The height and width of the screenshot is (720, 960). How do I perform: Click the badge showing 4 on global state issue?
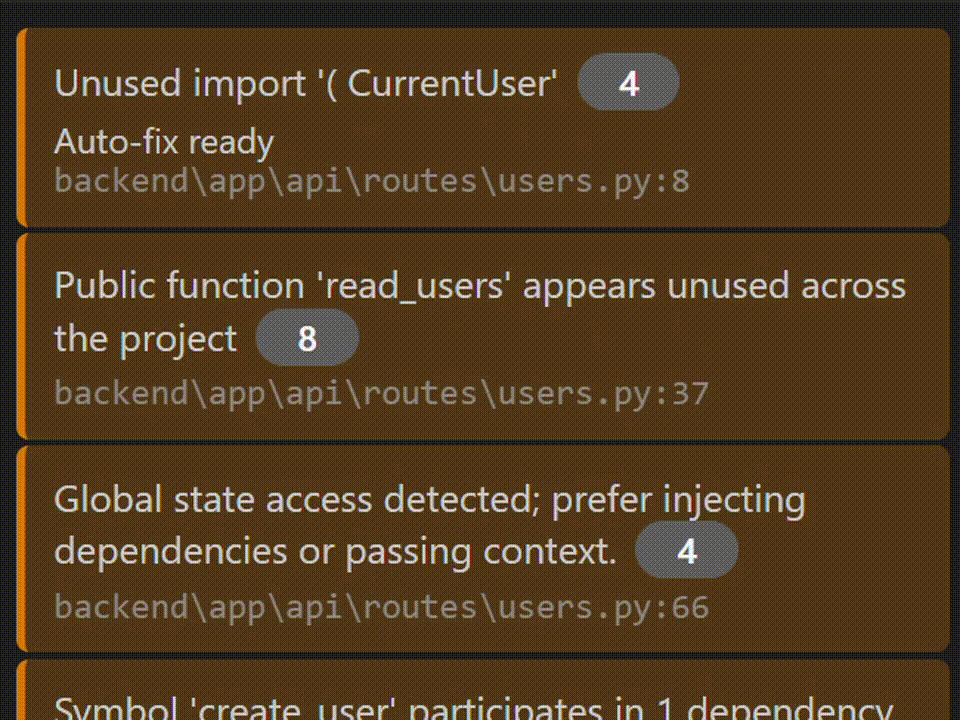(x=686, y=550)
